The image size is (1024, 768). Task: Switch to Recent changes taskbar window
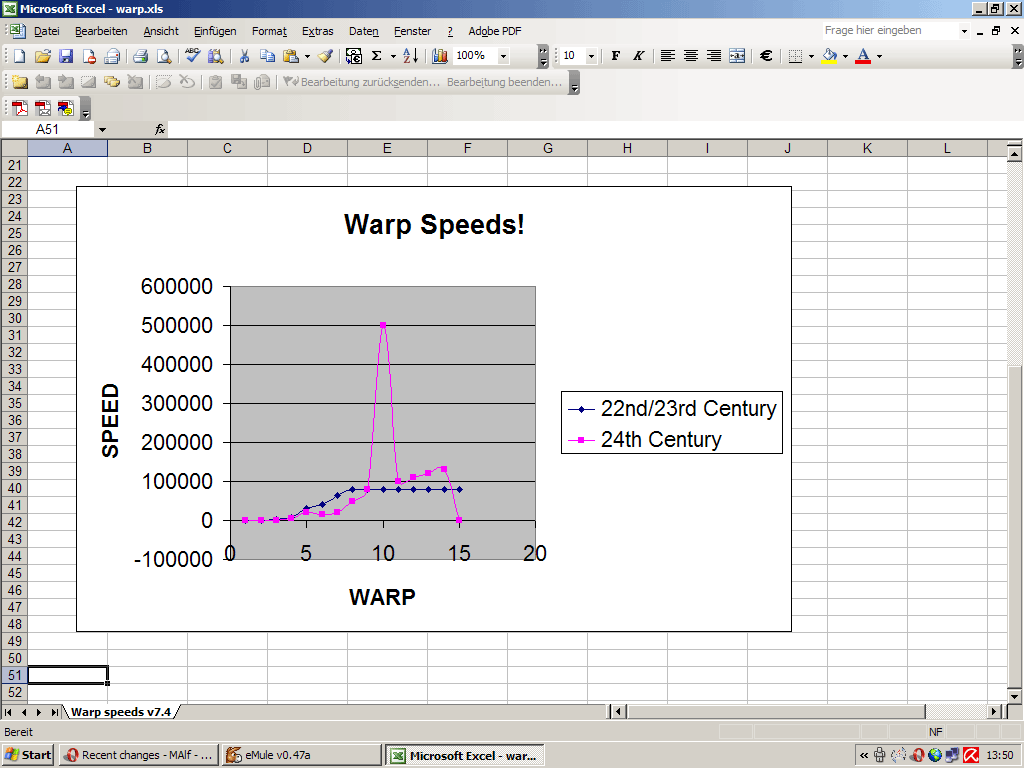point(138,755)
